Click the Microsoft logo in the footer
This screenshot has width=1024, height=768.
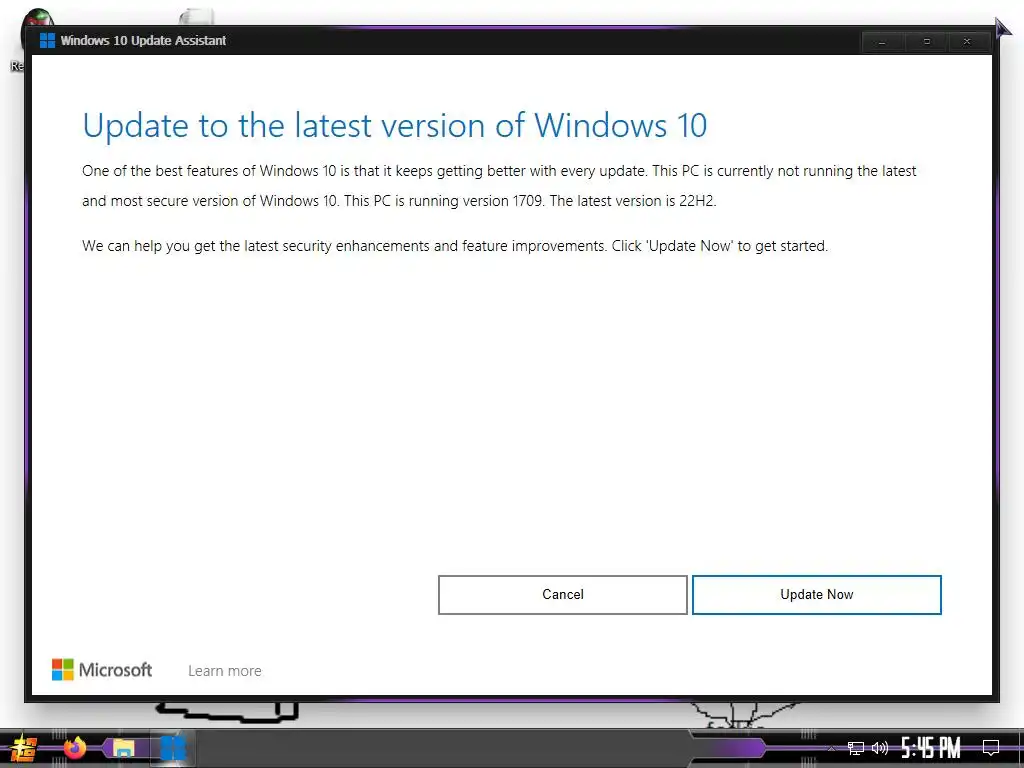[102, 669]
